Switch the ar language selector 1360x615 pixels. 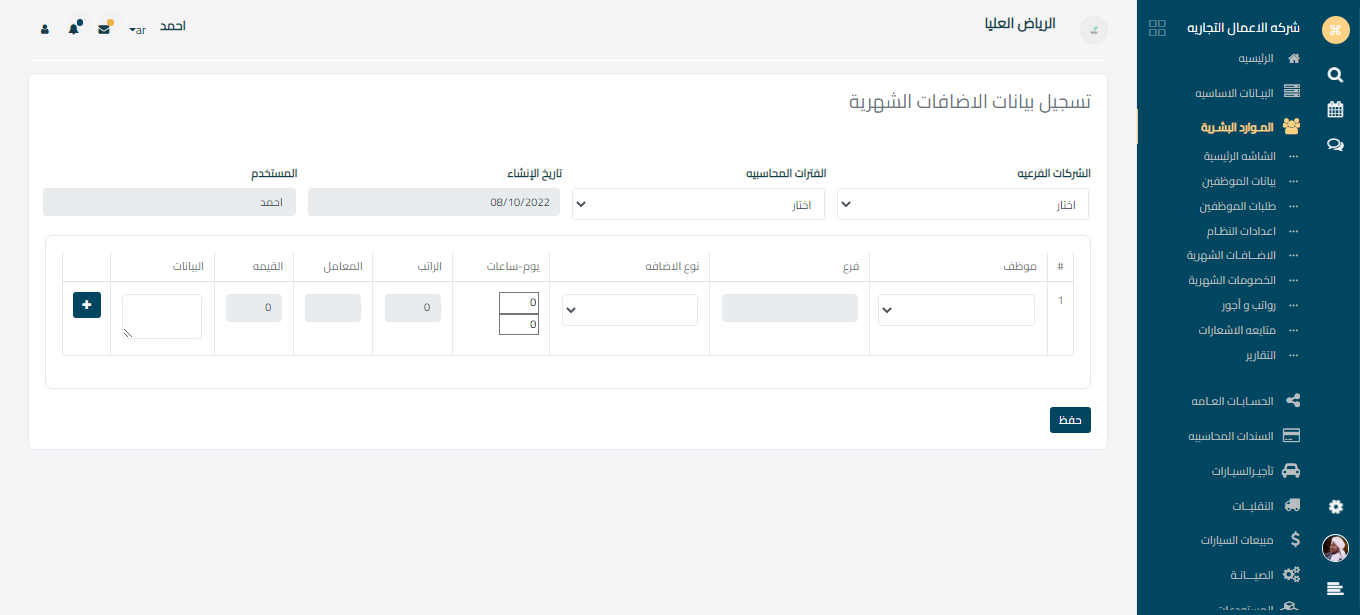coord(138,30)
